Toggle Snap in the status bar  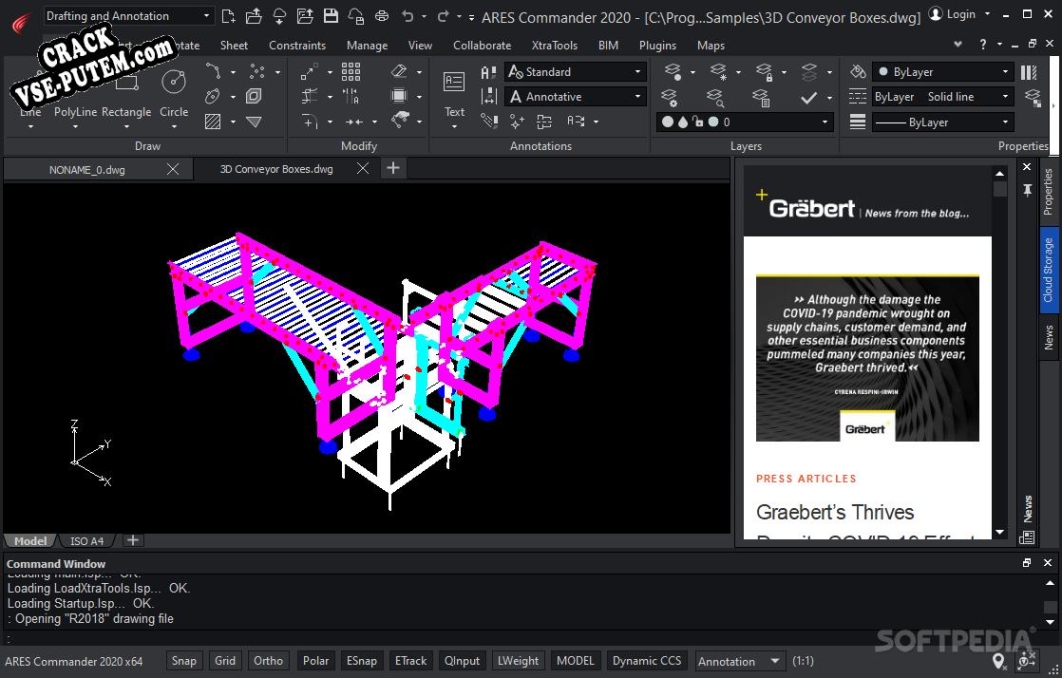pos(184,660)
